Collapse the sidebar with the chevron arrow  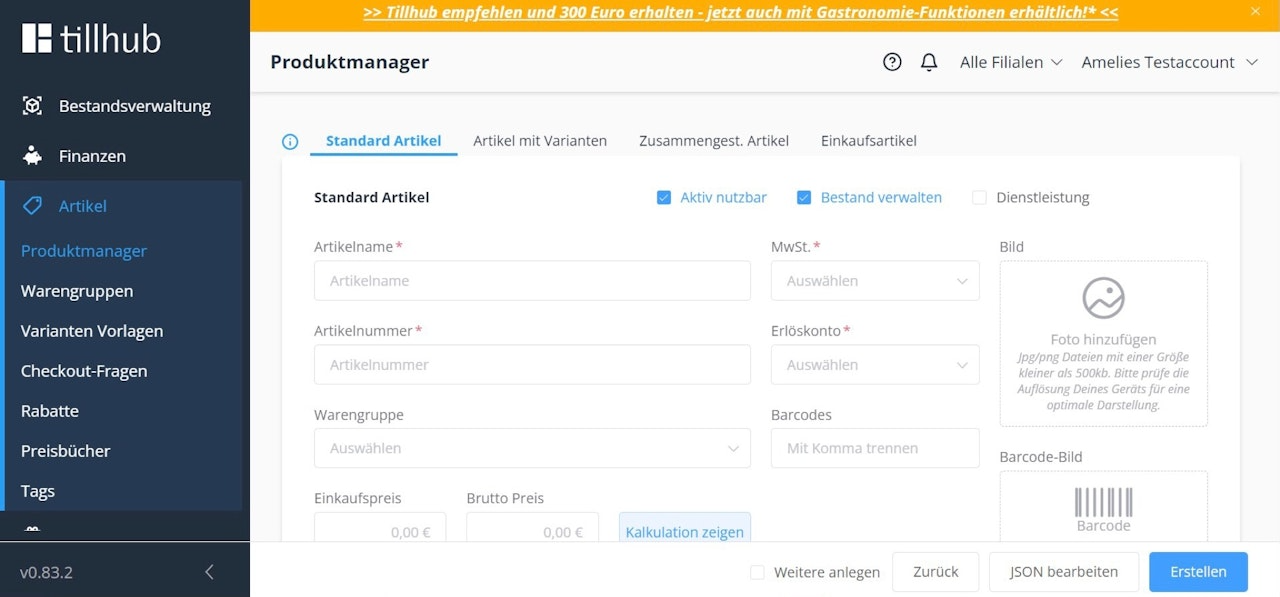pos(209,572)
